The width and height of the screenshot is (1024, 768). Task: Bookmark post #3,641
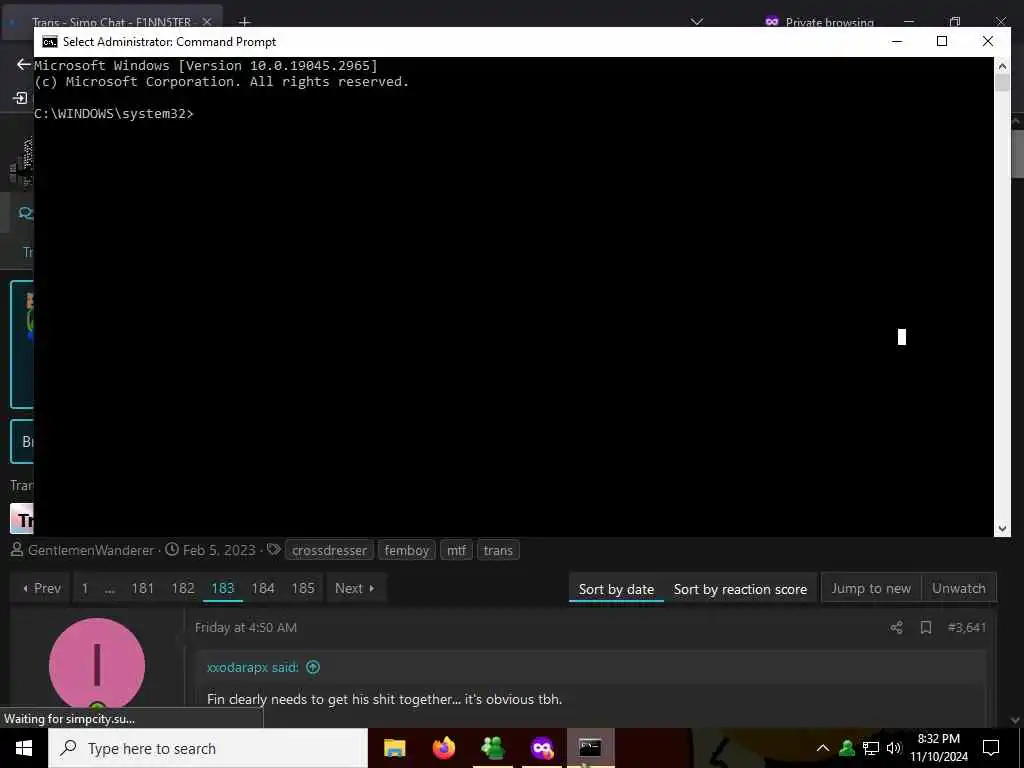click(925, 628)
